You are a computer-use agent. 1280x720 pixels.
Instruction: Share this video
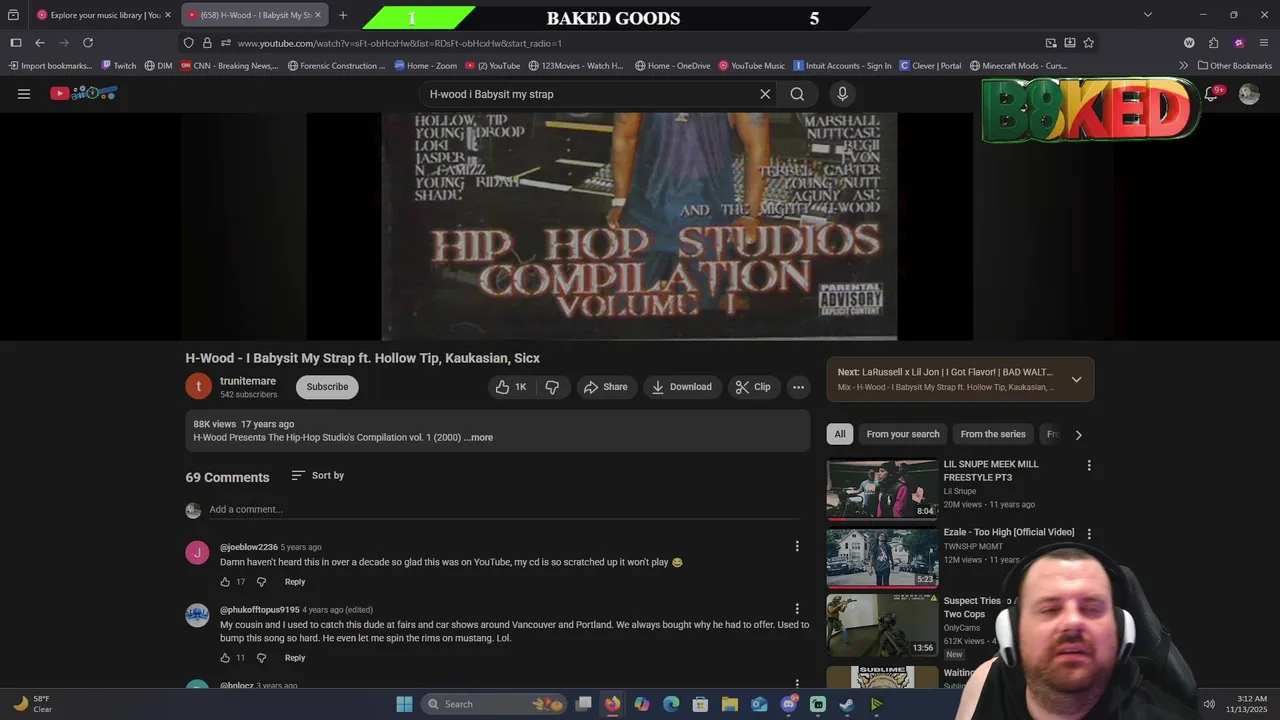click(x=606, y=387)
